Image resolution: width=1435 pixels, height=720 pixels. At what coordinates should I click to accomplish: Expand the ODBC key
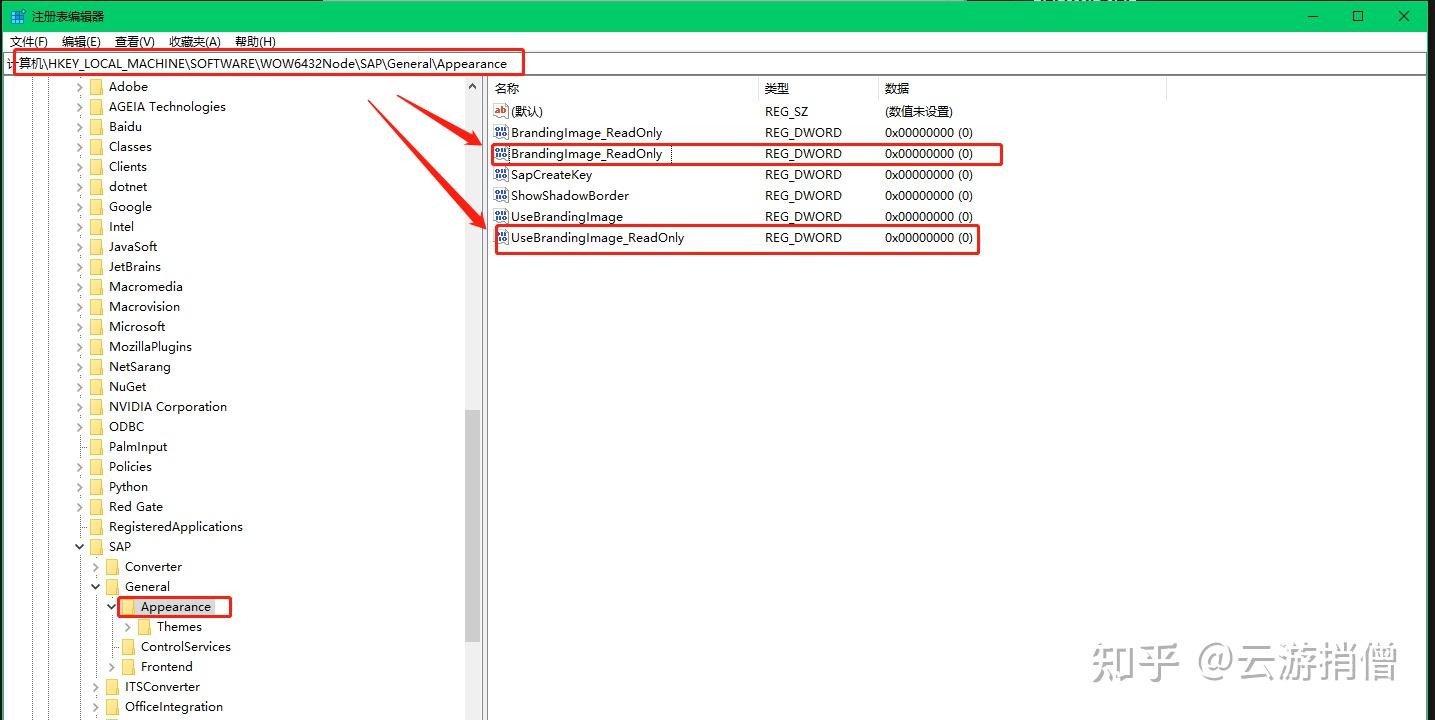click(80, 427)
